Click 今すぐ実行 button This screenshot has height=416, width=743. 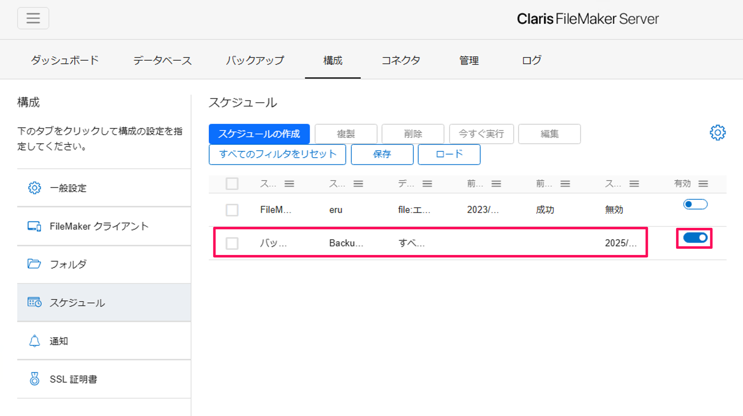pyautogui.click(x=481, y=134)
